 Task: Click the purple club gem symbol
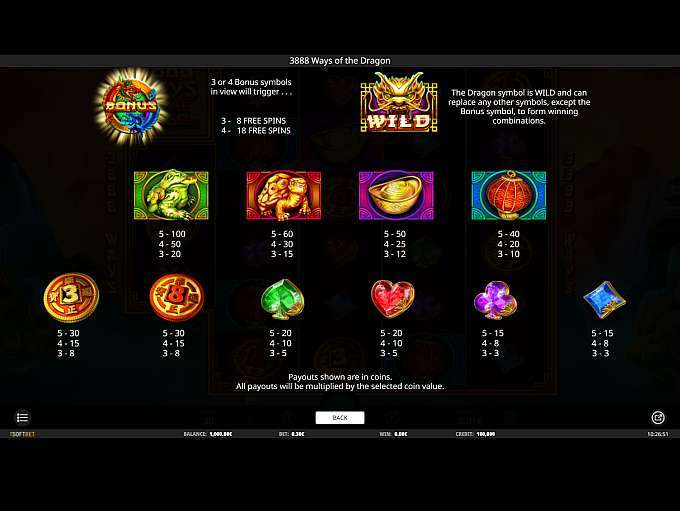point(495,299)
